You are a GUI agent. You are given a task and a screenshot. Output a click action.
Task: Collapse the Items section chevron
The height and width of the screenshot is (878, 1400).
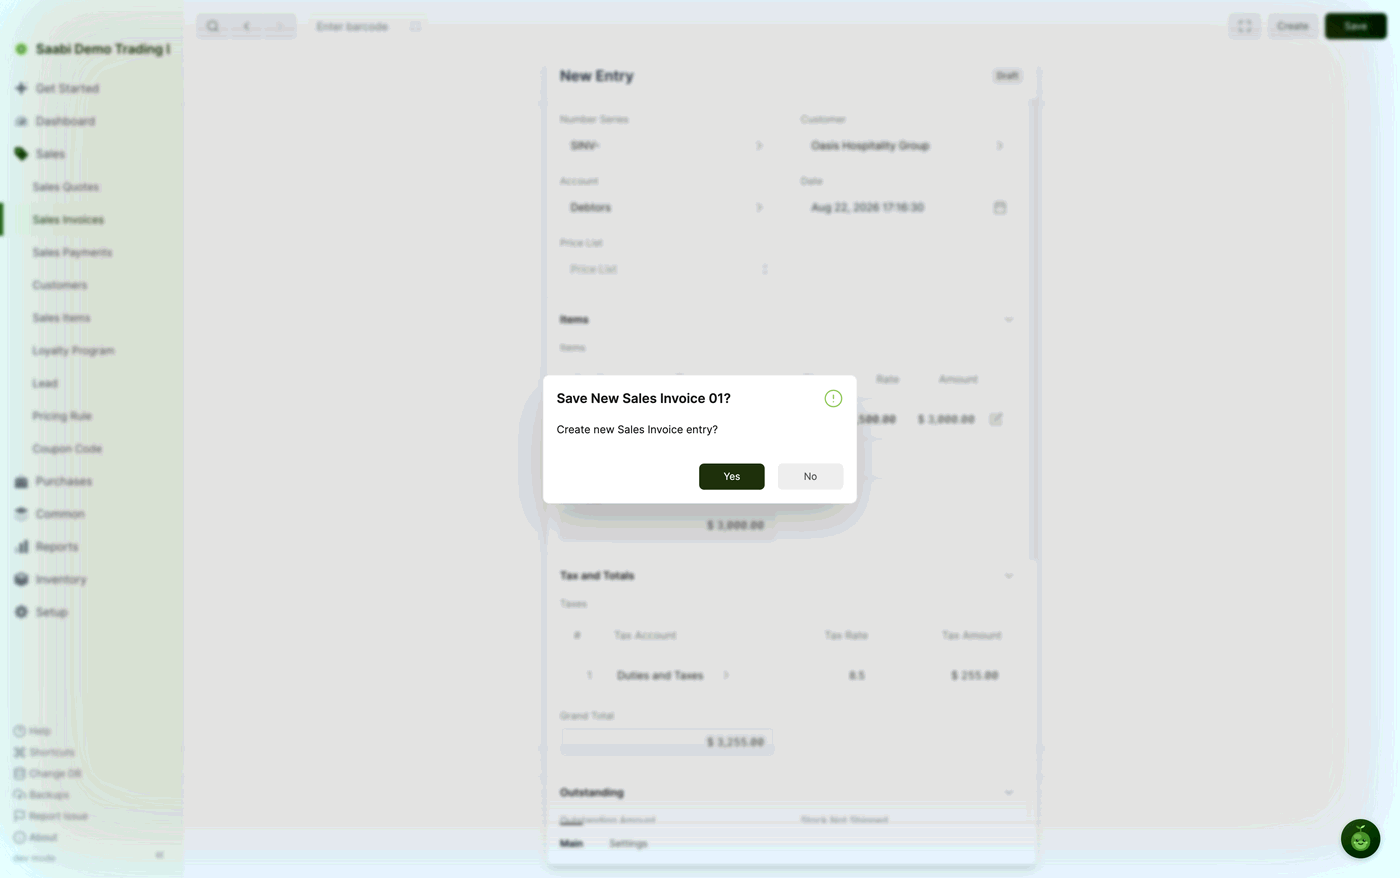point(1008,320)
